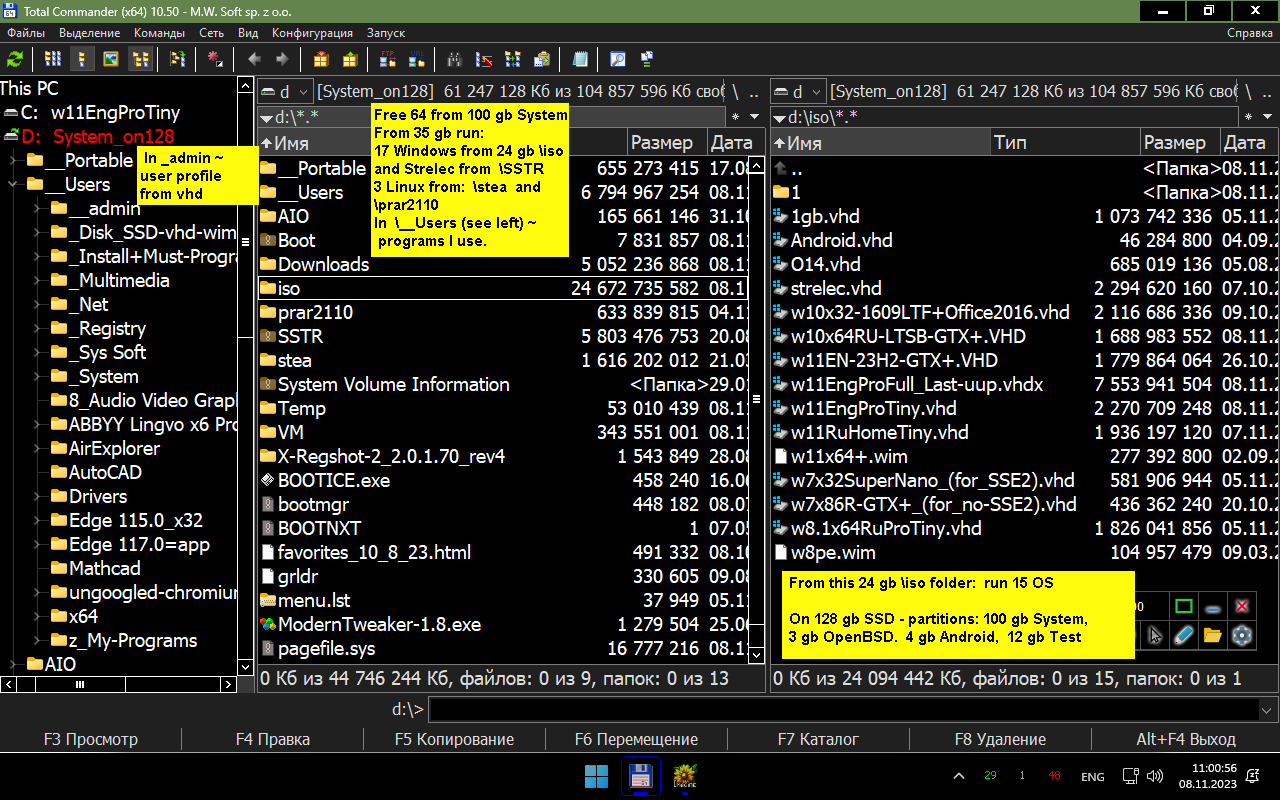Go back with the left arrow icon
The width and height of the screenshot is (1280, 800).
click(254, 59)
